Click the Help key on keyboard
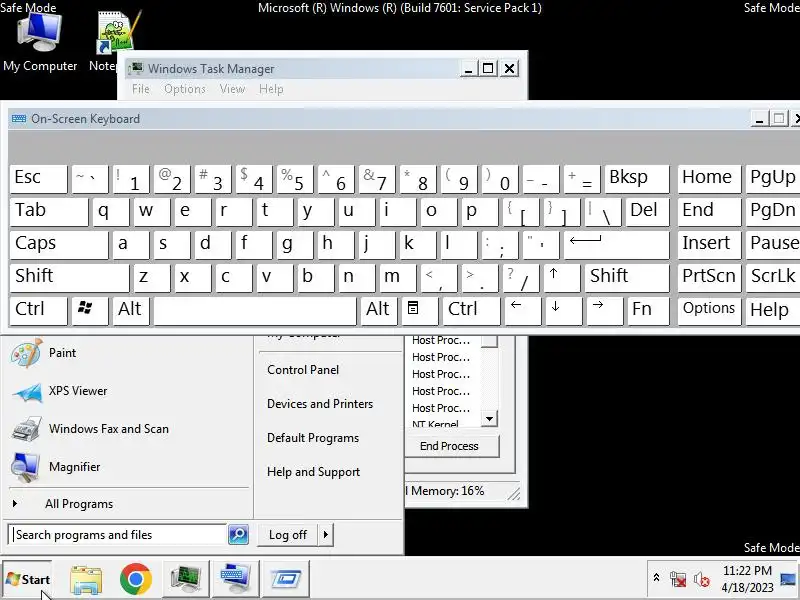Viewport: 800px width, 600px height. pos(773,310)
